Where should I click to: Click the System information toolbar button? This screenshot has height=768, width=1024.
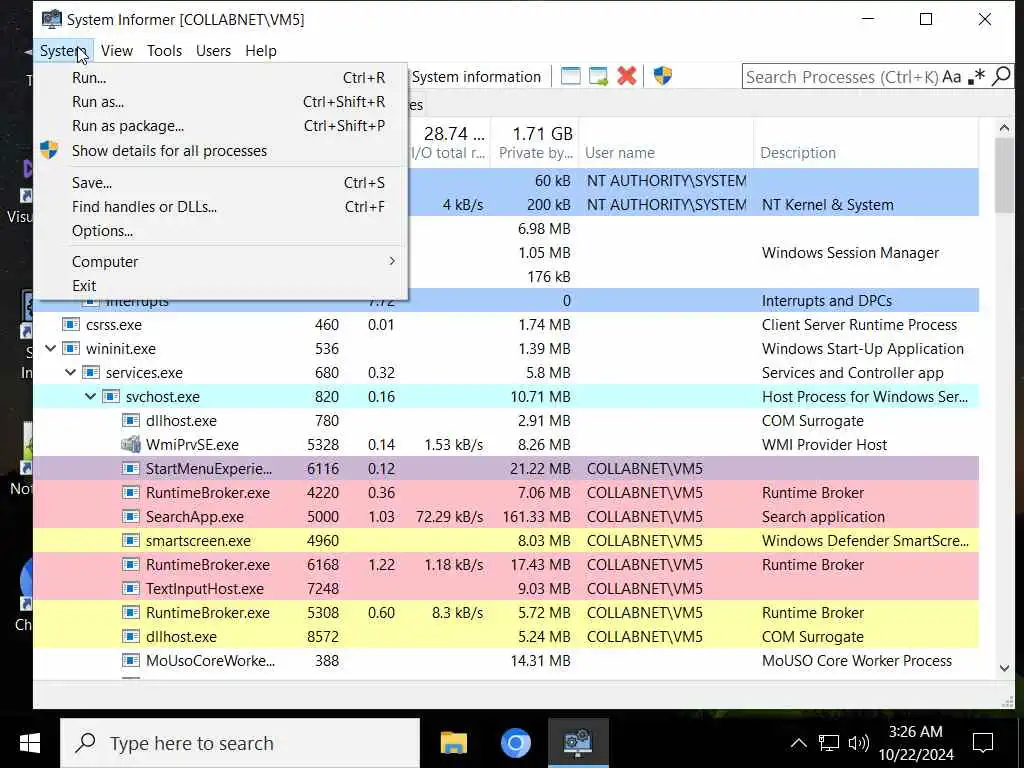click(476, 77)
